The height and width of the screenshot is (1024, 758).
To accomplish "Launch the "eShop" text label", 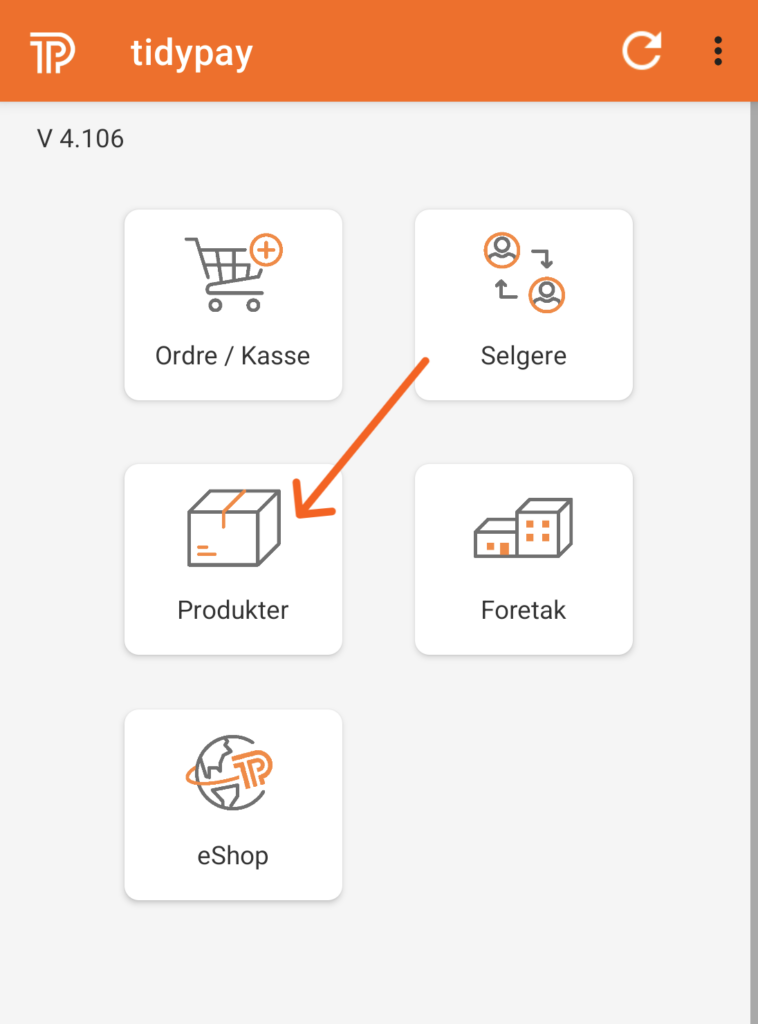I will pyautogui.click(x=232, y=855).
